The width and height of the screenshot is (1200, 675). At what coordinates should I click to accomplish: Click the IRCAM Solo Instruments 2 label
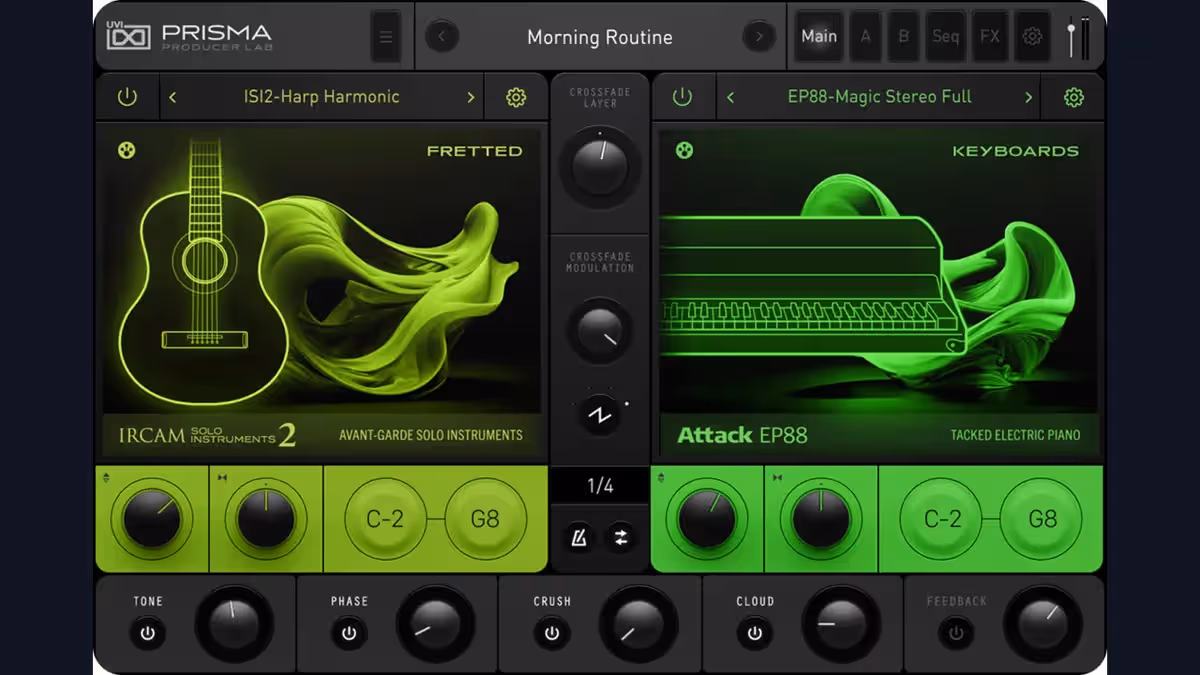(207, 435)
